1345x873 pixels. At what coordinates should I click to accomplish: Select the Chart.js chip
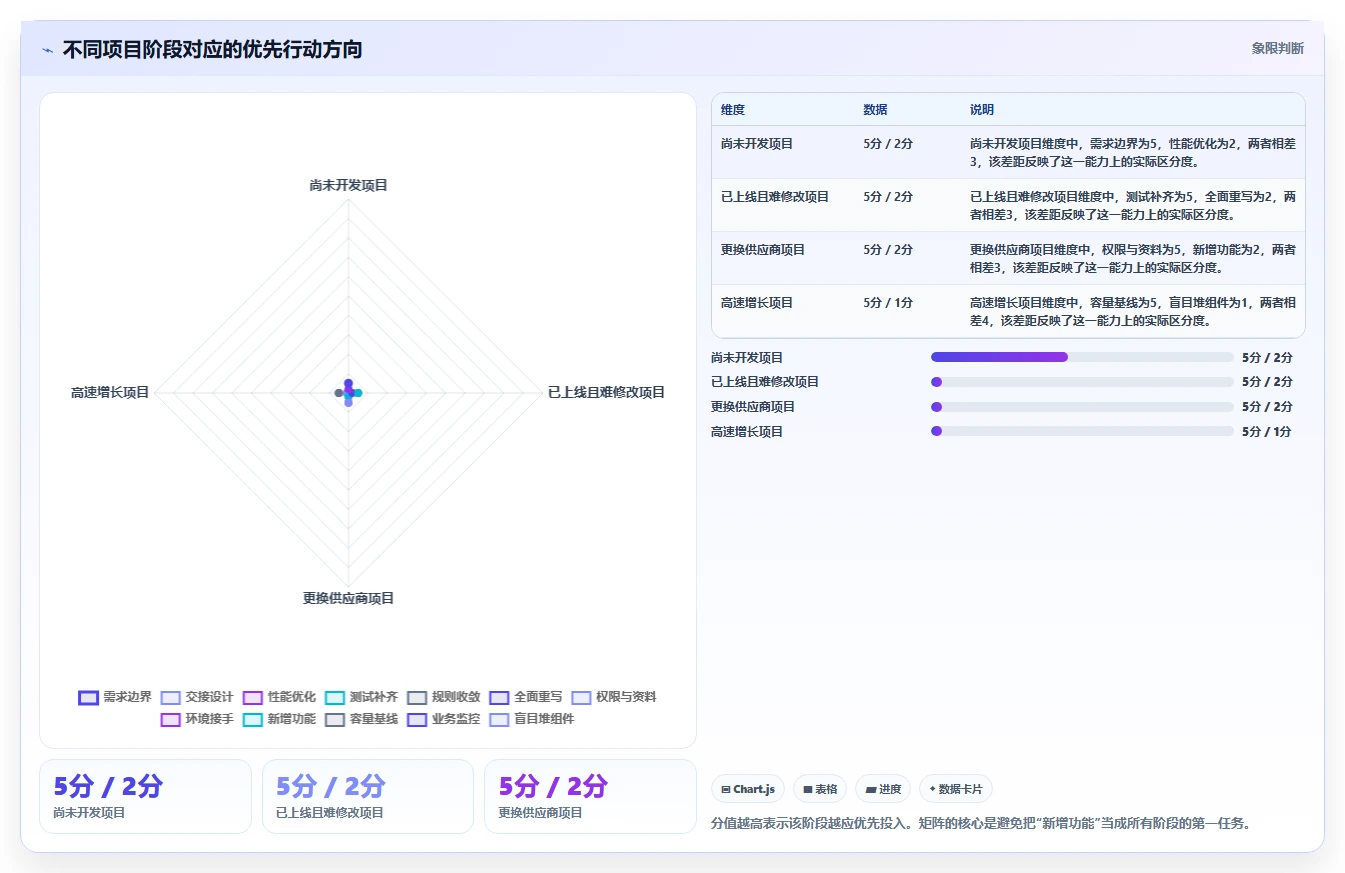(748, 789)
